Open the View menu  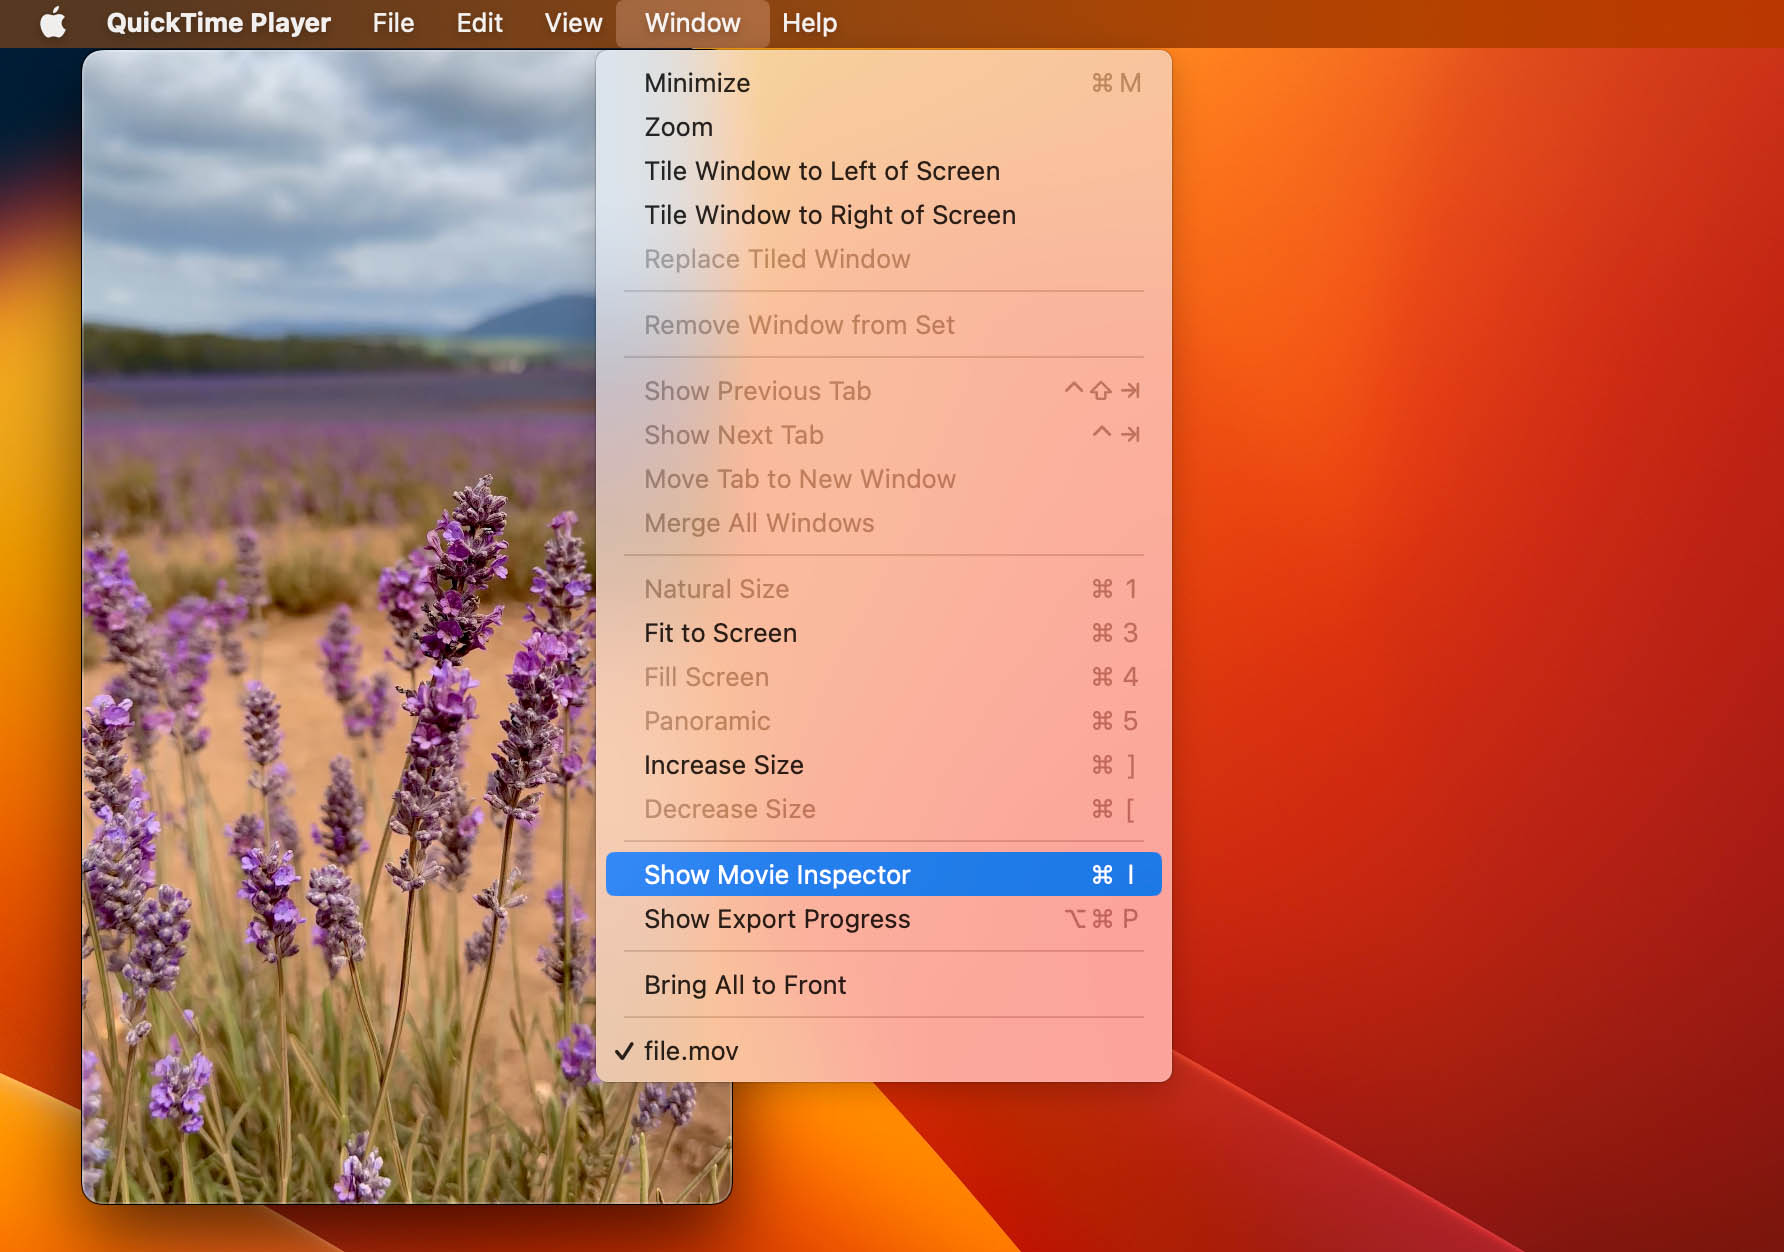point(573,22)
